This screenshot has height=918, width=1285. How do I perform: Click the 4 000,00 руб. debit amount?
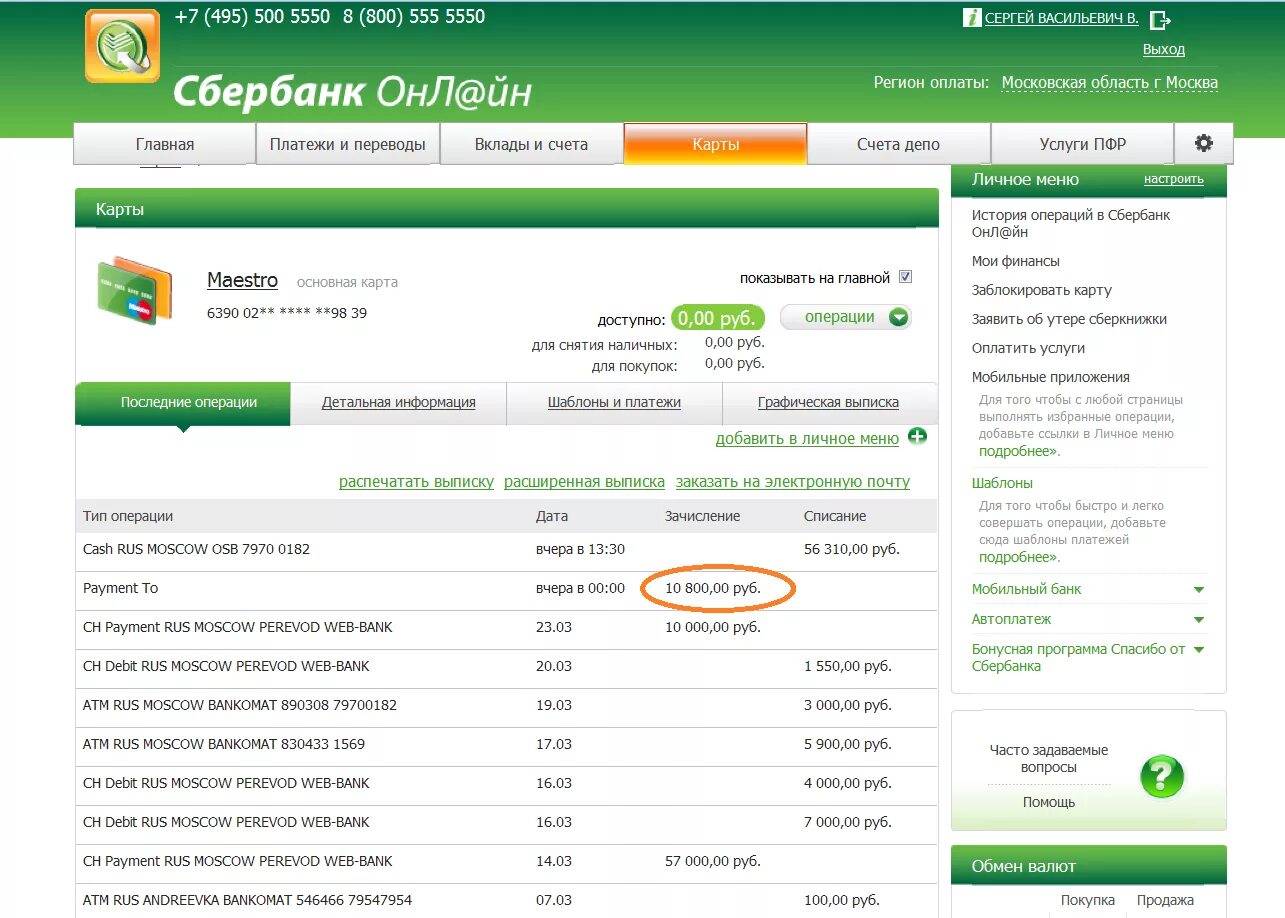point(847,783)
